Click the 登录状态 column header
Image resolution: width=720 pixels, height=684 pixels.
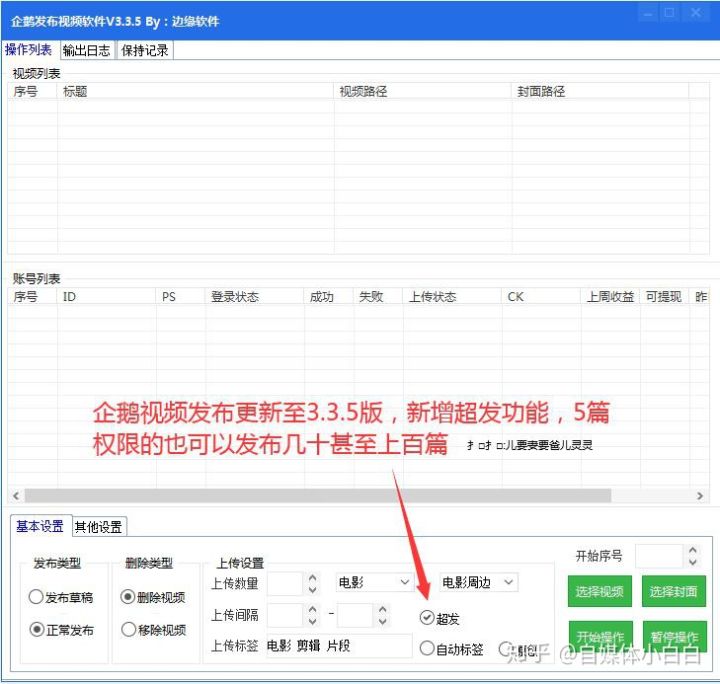255,297
